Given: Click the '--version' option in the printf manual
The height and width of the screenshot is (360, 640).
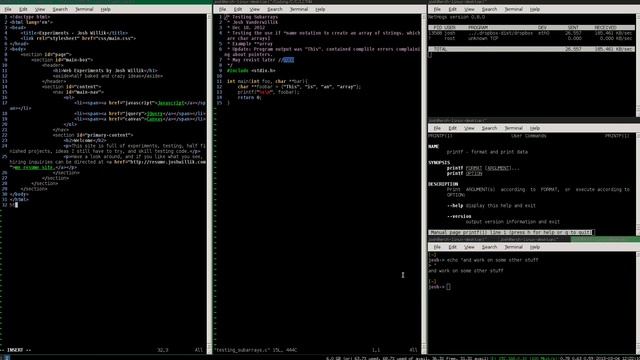Looking at the screenshot, I should [459, 216].
